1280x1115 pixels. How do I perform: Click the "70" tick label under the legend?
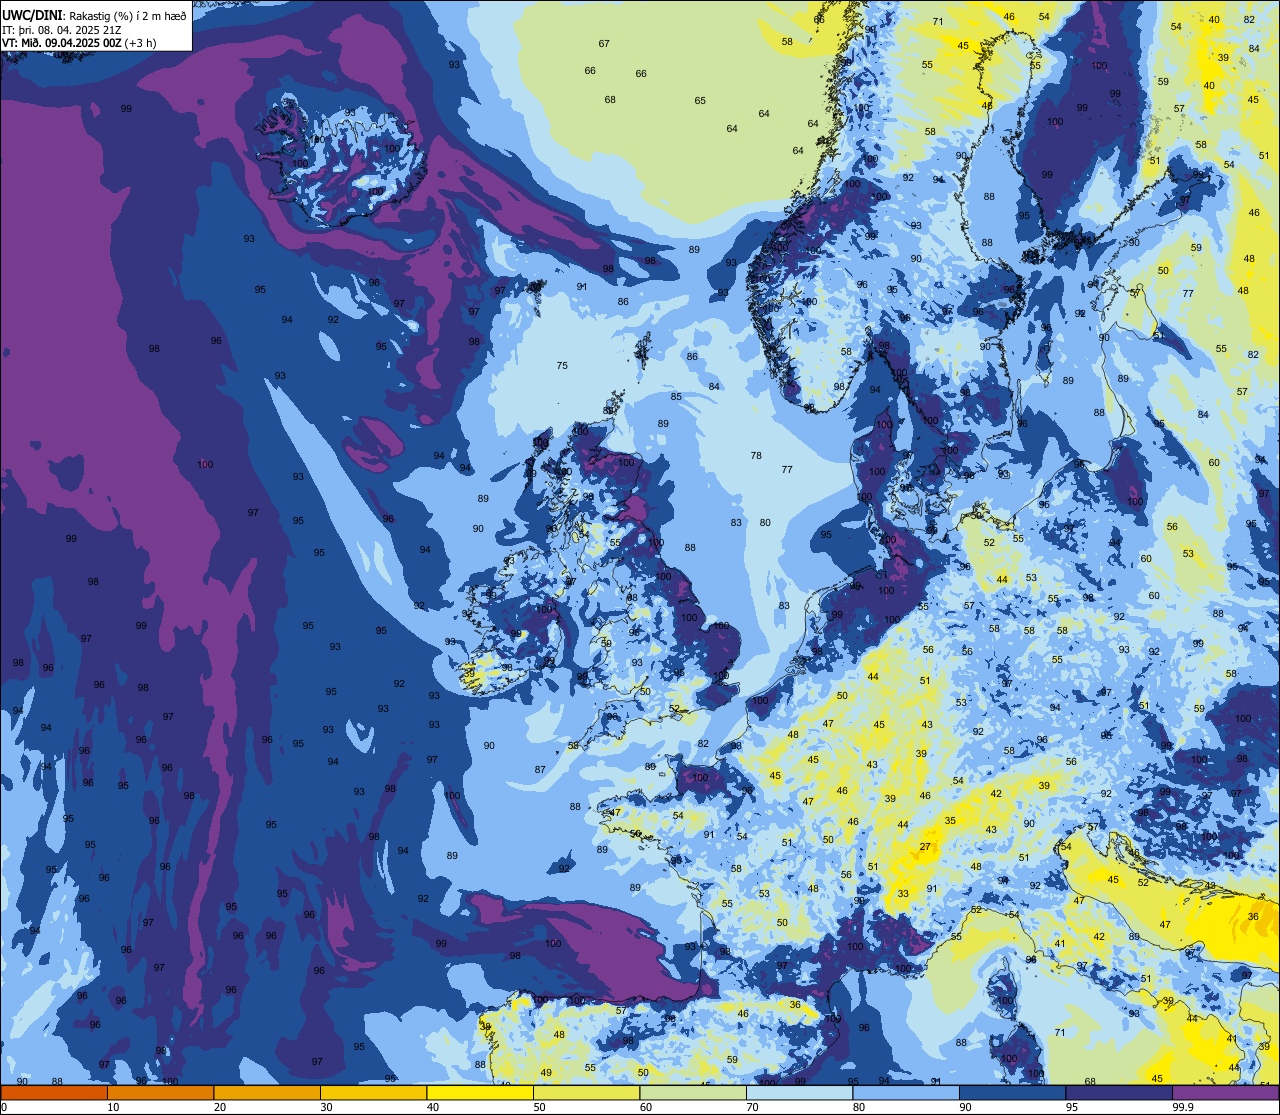(x=752, y=1106)
